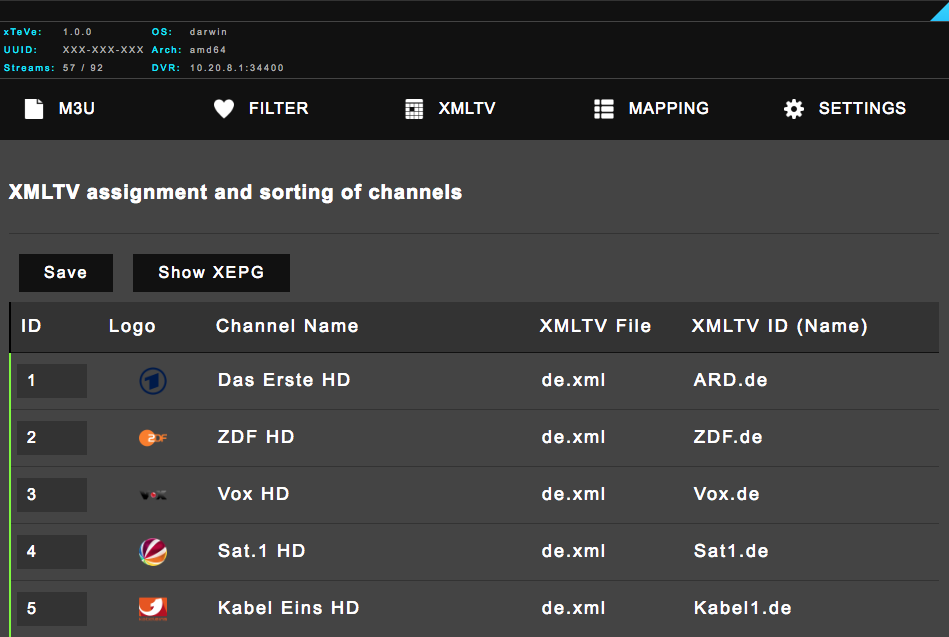Click the ARD.de XMLTV ID entry

730,380
